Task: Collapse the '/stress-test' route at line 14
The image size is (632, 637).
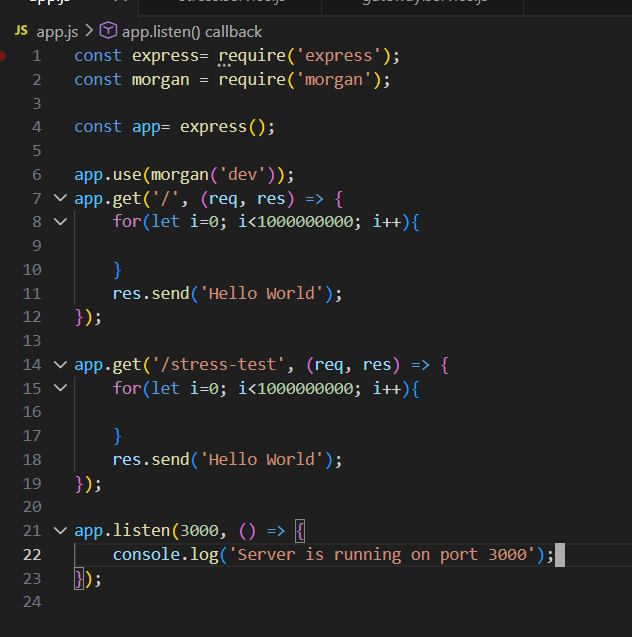Action: (x=61, y=365)
